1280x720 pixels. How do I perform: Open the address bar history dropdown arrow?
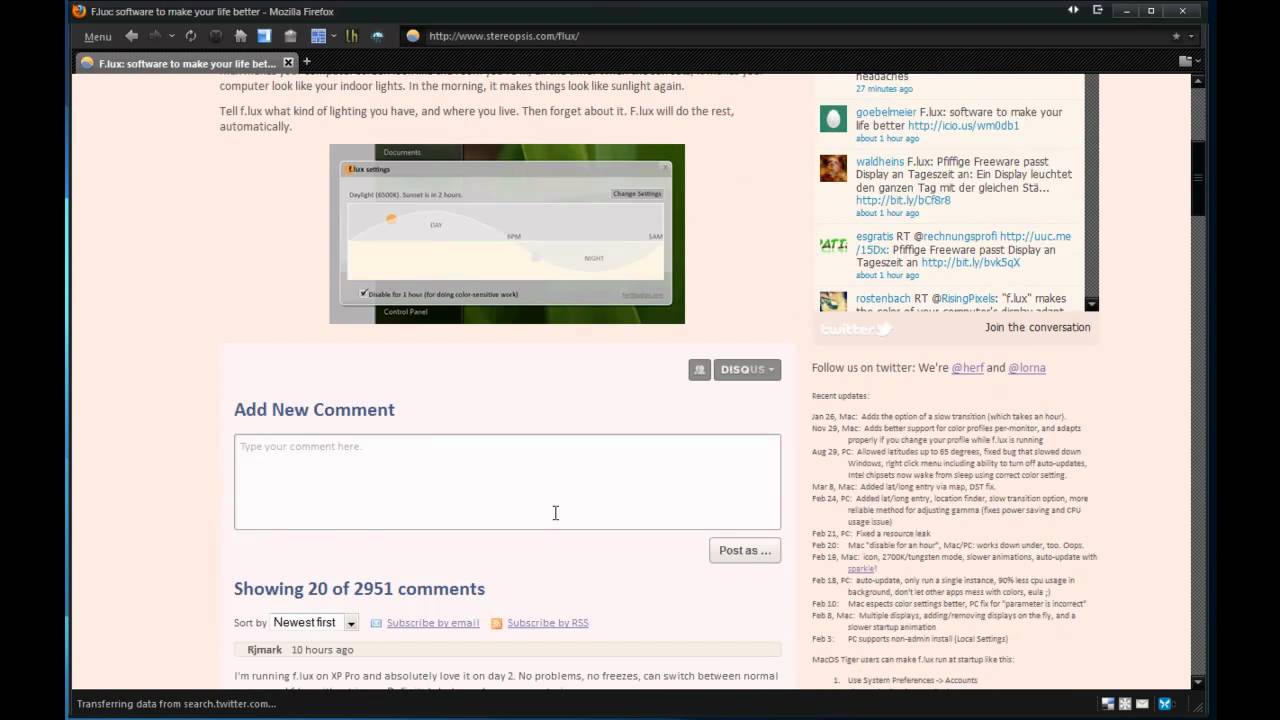pyautogui.click(x=1190, y=36)
